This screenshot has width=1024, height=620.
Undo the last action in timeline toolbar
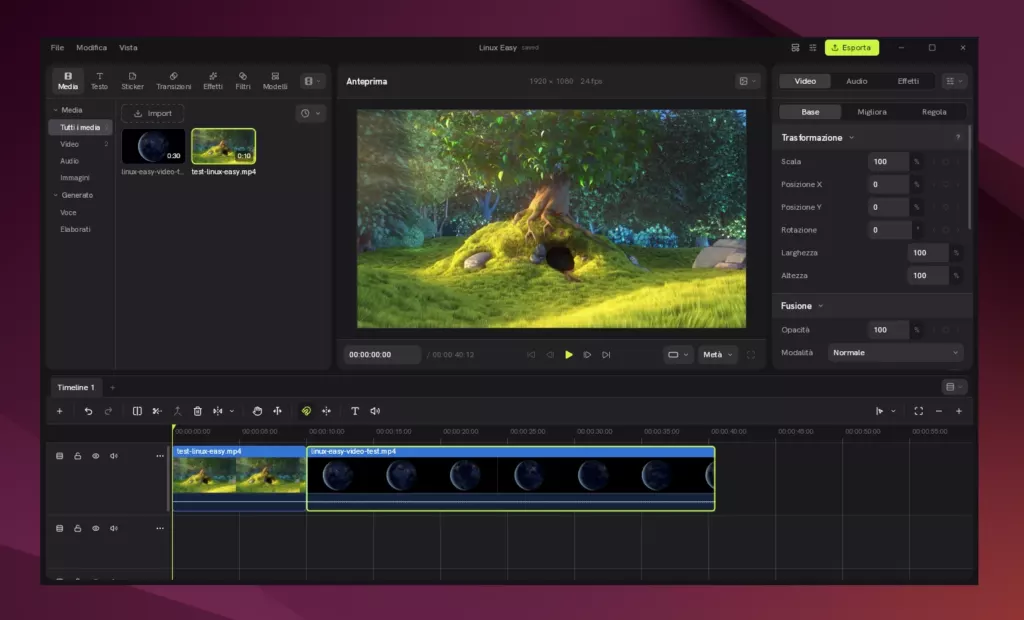coord(88,411)
